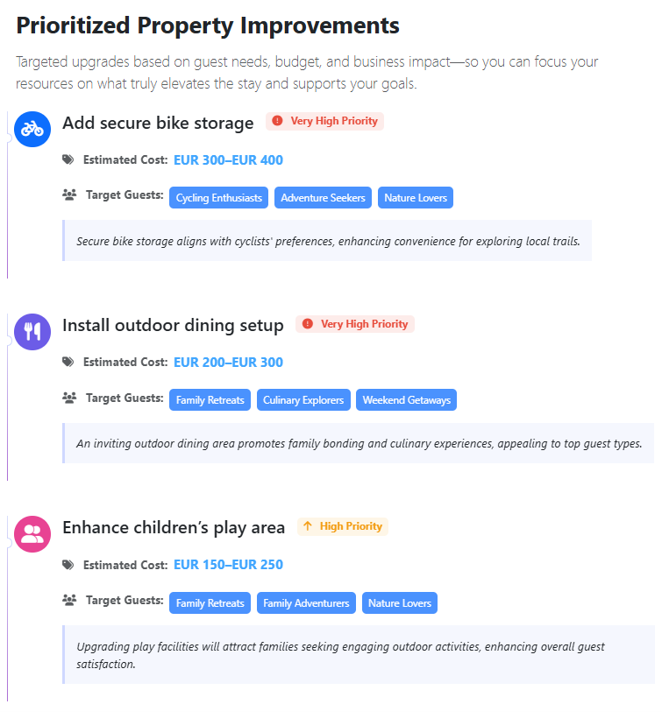Click the Very High Priority badge on bike storage

point(325,121)
